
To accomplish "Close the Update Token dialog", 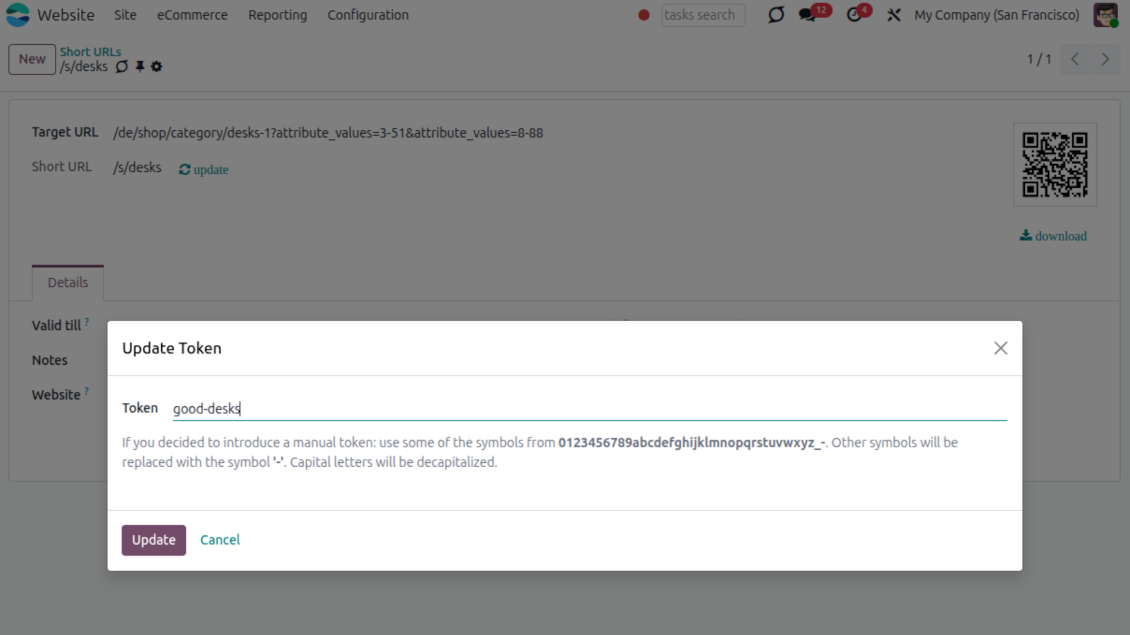I will pyautogui.click(x=1000, y=348).
